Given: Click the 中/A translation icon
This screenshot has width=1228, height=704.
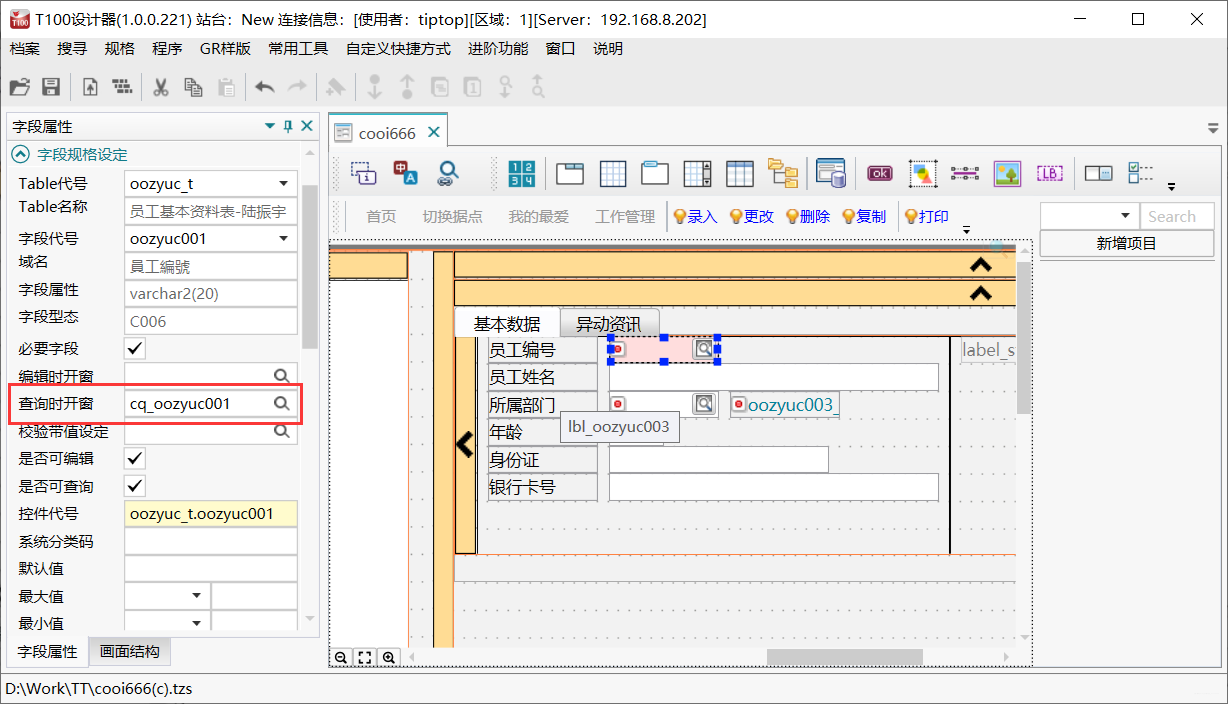Looking at the screenshot, I should click(405, 173).
